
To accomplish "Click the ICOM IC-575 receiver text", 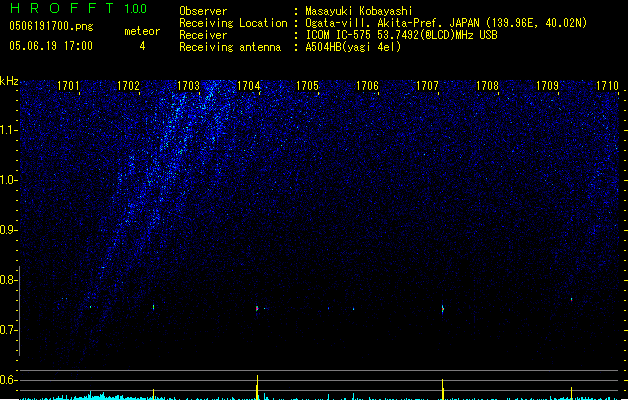I will point(401,35).
